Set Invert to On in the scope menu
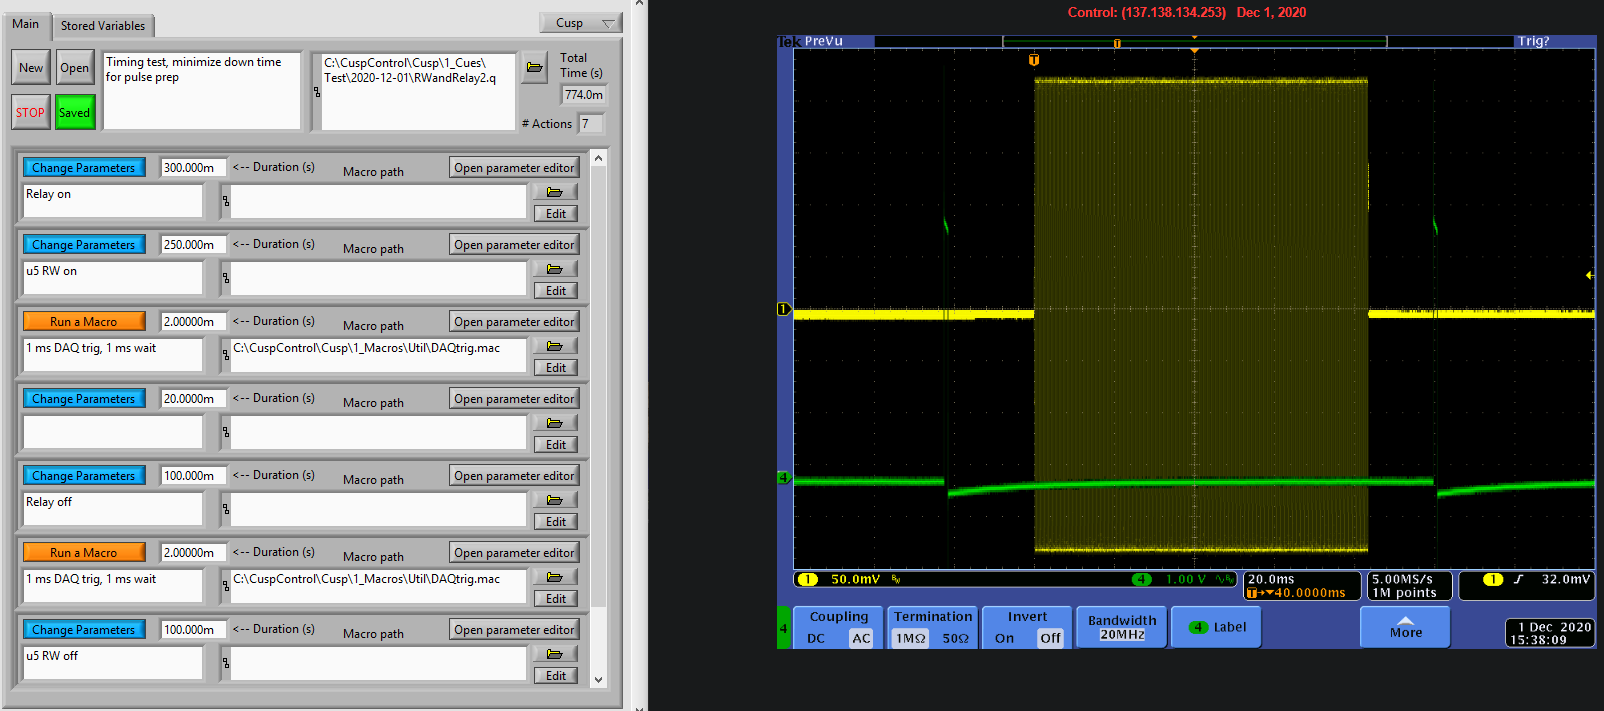 point(1004,638)
